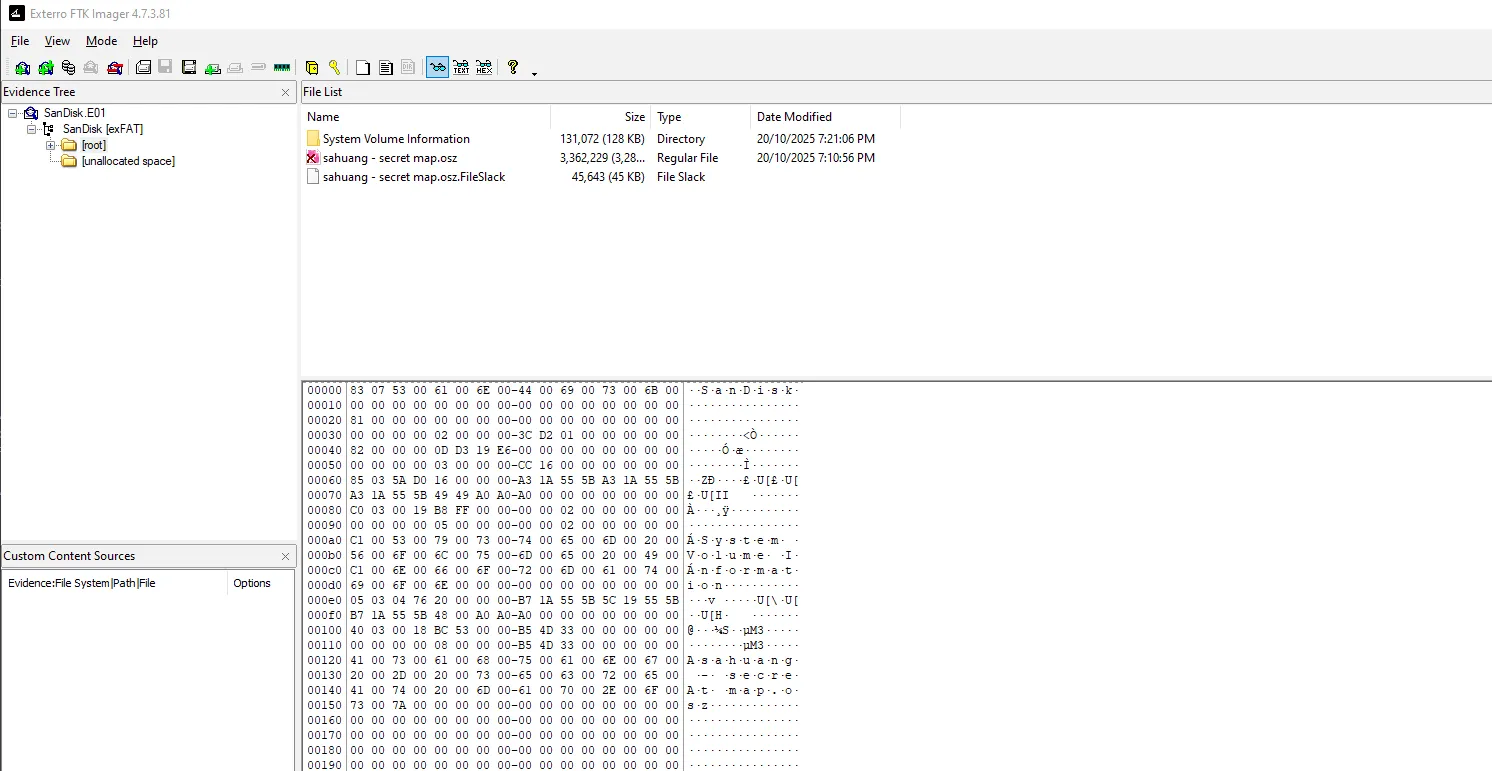Open the Mode menu
This screenshot has width=1492, height=771.
pos(101,41)
